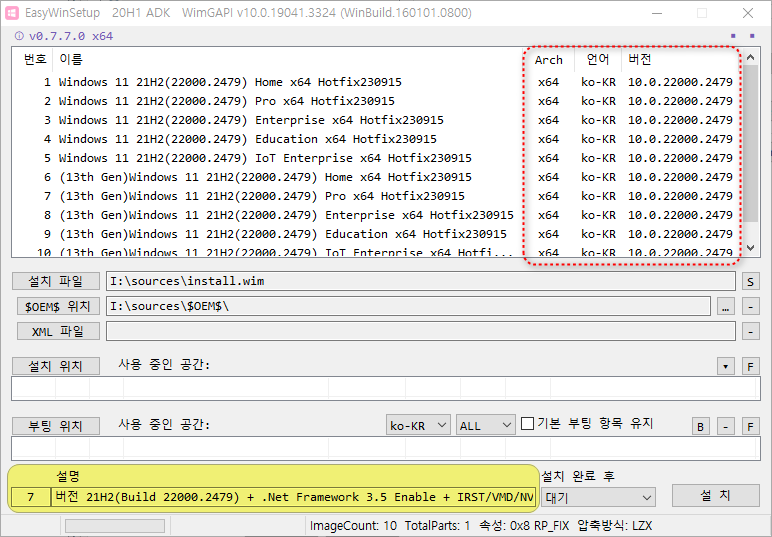Image resolution: width=772 pixels, height=537 pixels.
Task: Start installation with the 설 치 button
Action: tap(716, 496)
